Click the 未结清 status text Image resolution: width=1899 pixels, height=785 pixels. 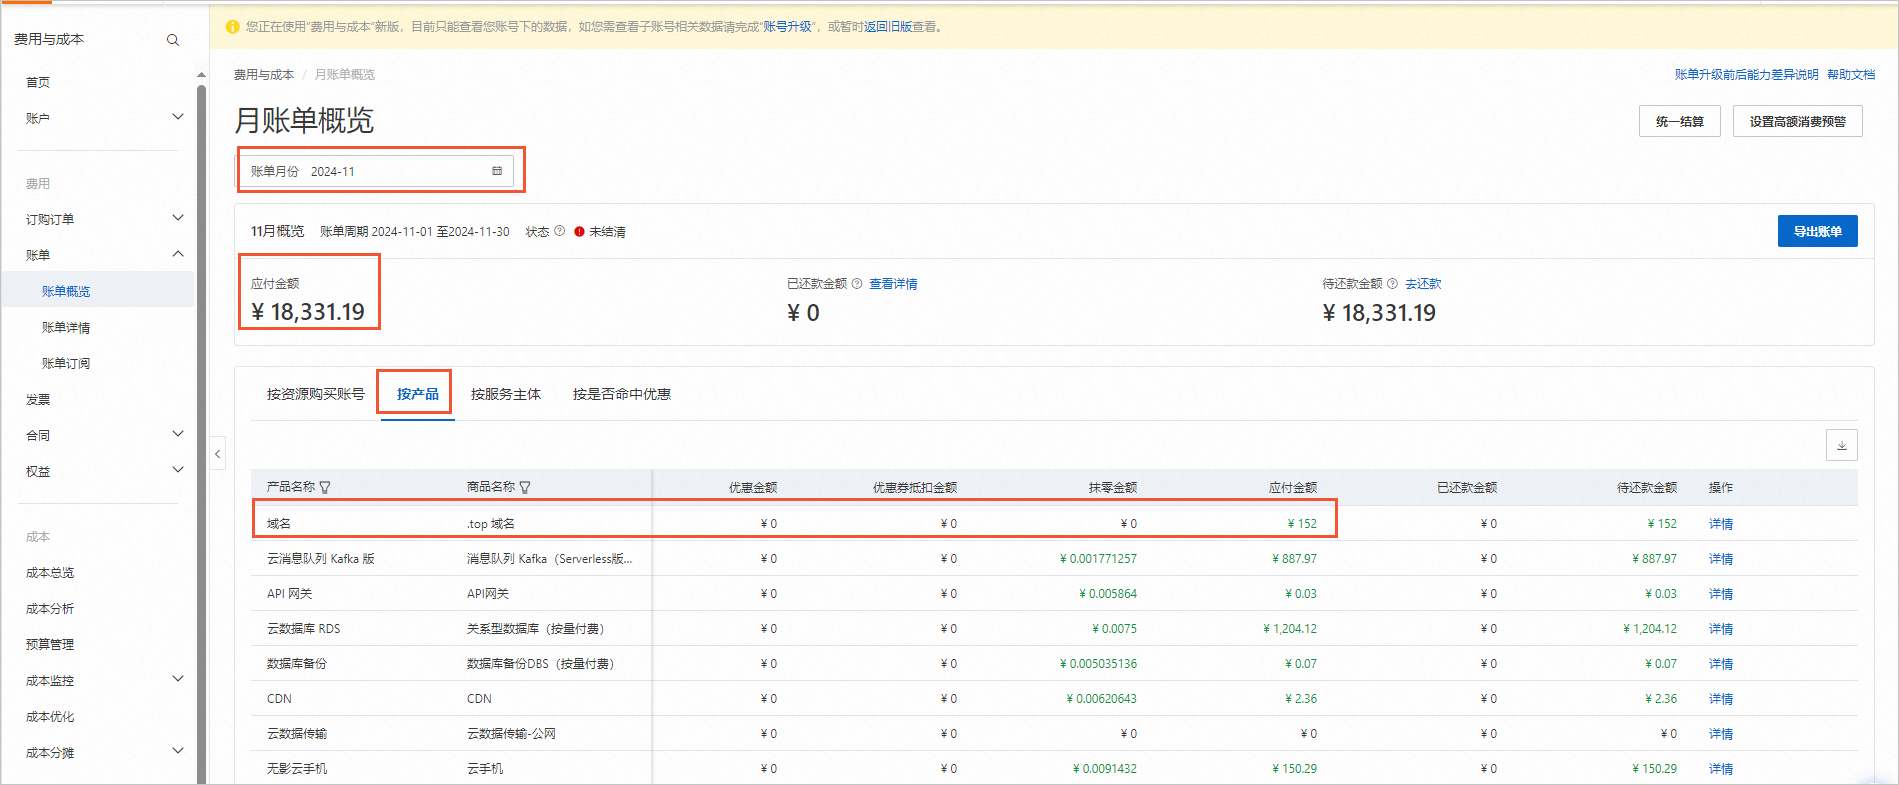pos(607,232)
